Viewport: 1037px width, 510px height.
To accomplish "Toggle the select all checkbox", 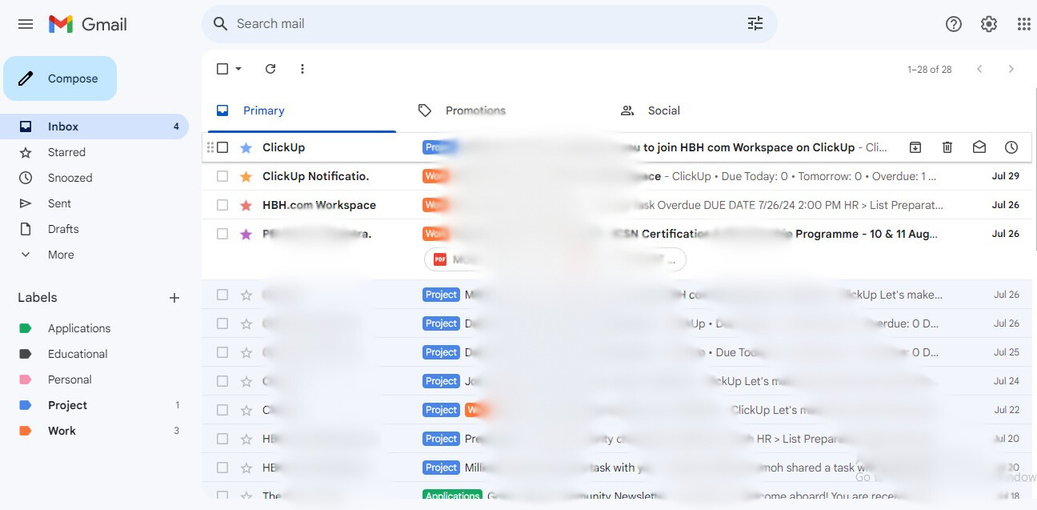I will tap(222, 69).
